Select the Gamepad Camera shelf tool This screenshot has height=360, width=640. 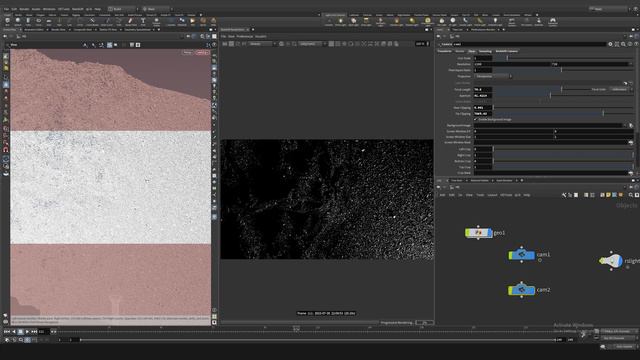click(553, 22)
